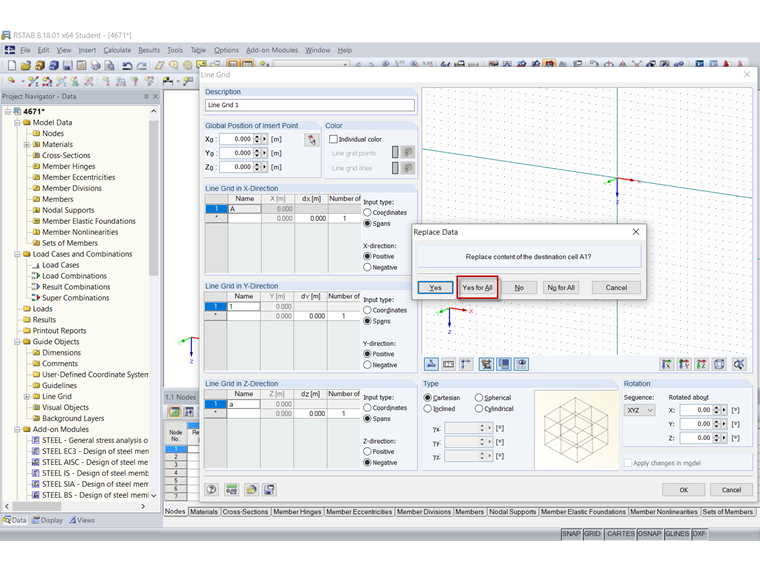Image resolution: width=760 pixels, height=570 pixels.
Task: Click the view in Z direction icon
Action: tap(702, 364)
